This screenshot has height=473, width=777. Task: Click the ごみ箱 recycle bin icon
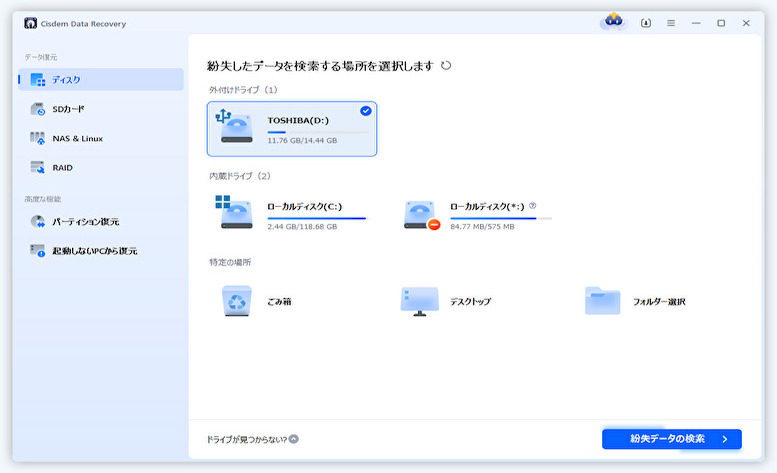[236, 301]
